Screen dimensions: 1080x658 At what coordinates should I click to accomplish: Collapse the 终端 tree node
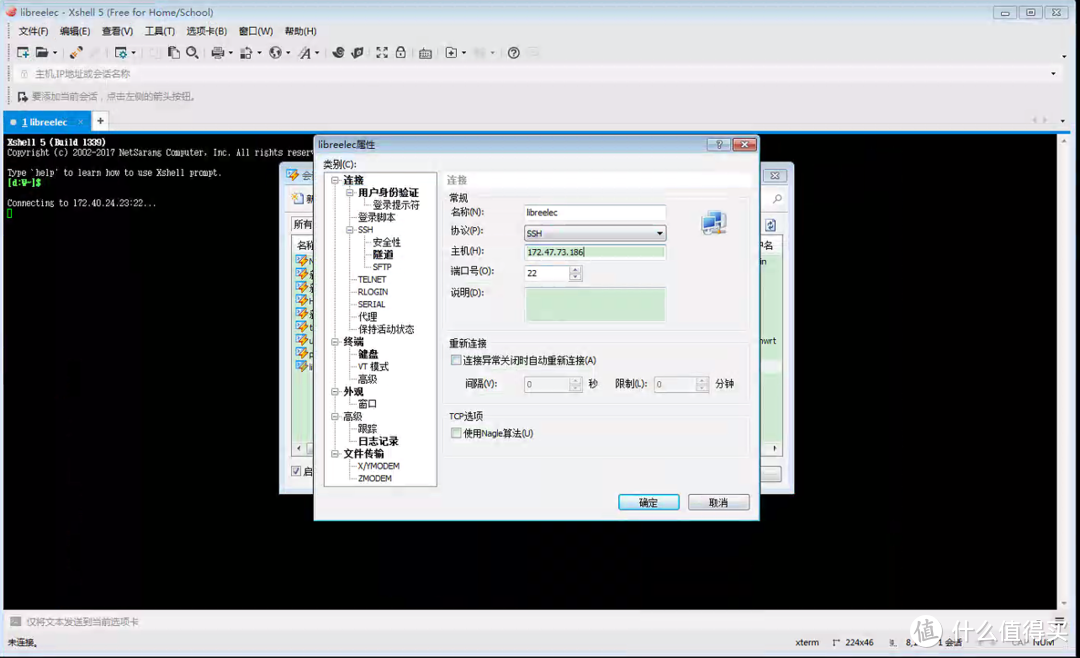click(x=335, y=342)
